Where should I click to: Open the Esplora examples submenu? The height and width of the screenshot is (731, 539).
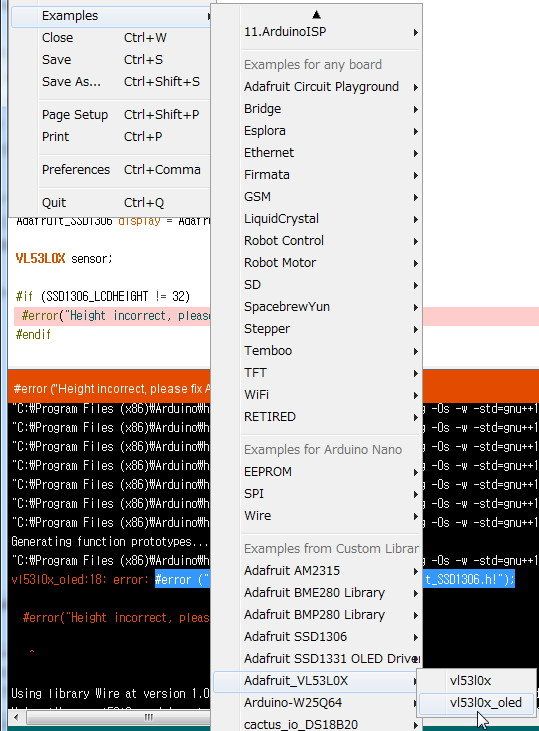point(318,131)
